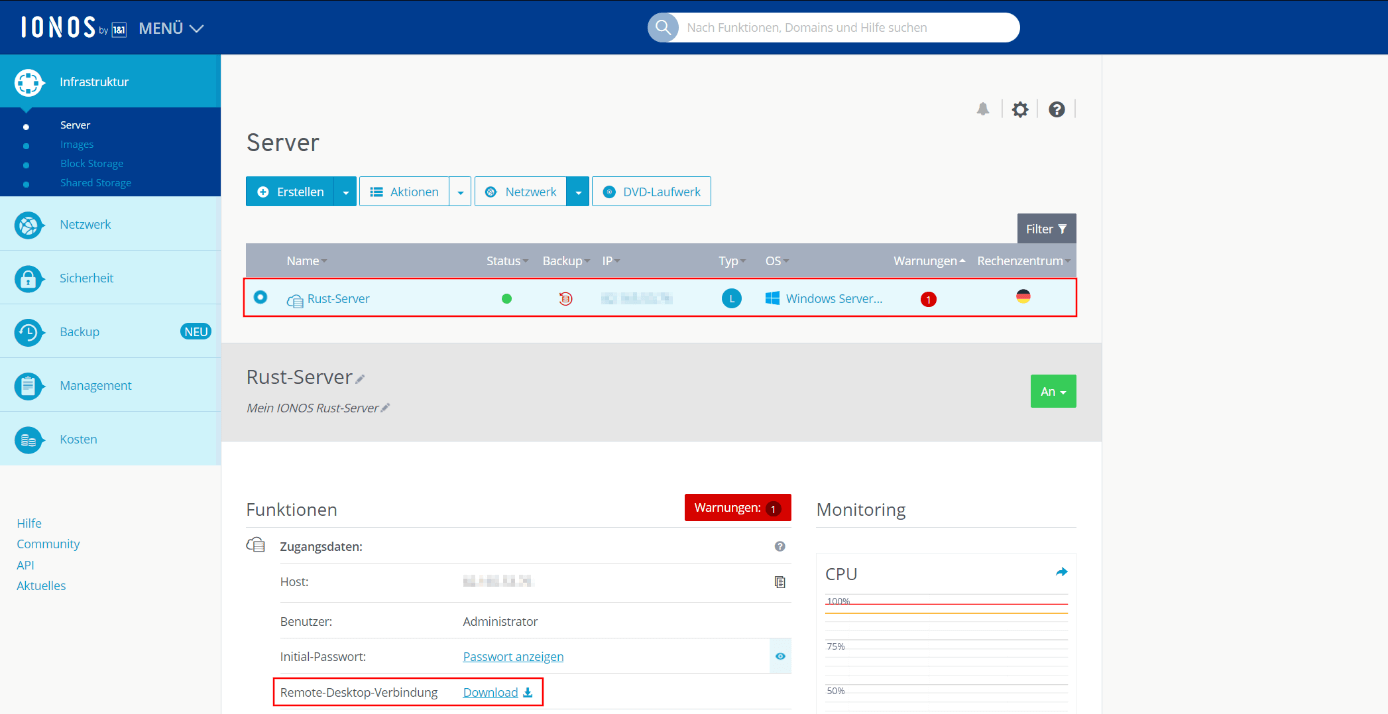Screen dimensions: 1388x714
Task: Sort the table by Status column
Action: 508,261
